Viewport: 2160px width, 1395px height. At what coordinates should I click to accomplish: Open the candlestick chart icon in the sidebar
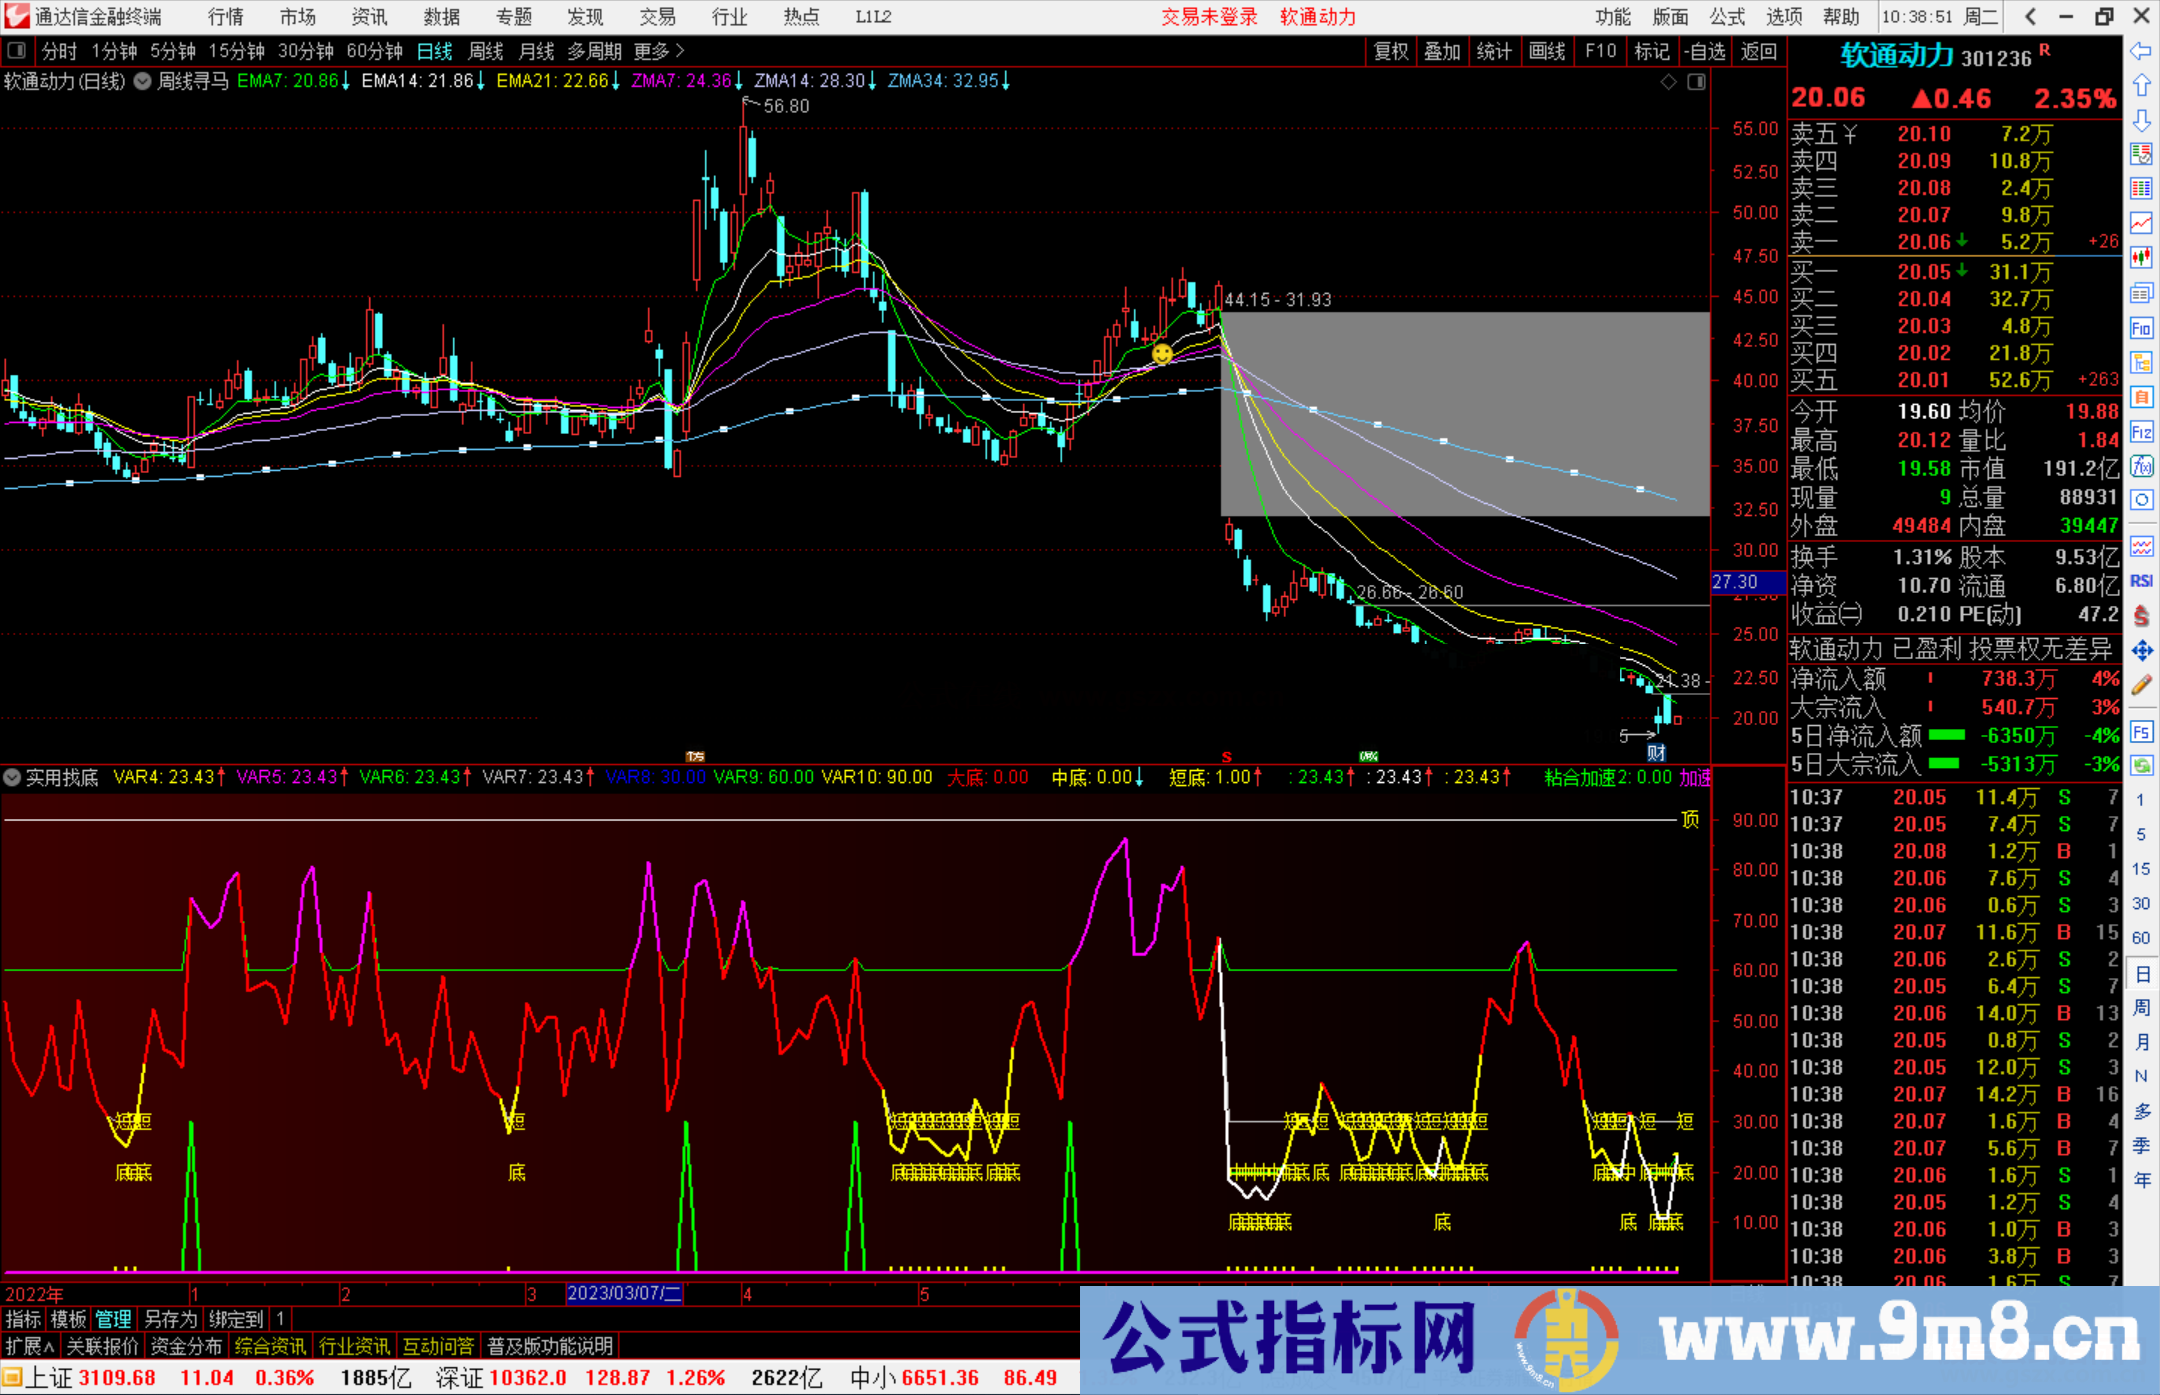pos(2141,258)
